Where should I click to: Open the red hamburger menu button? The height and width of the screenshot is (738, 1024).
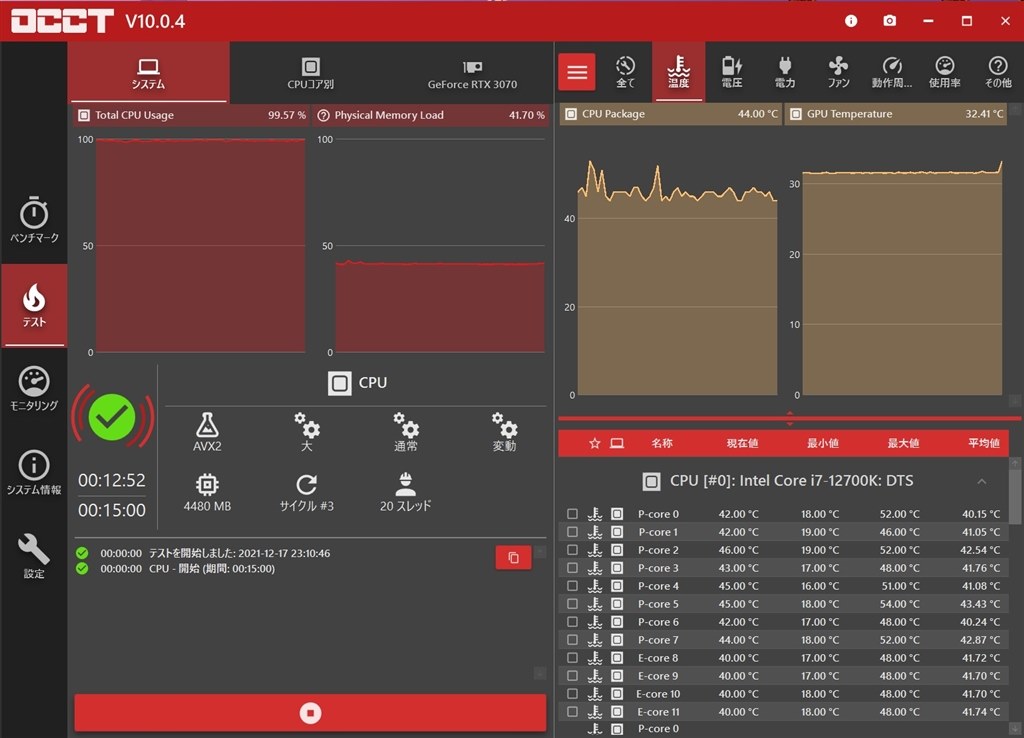(x=577, y=72)
